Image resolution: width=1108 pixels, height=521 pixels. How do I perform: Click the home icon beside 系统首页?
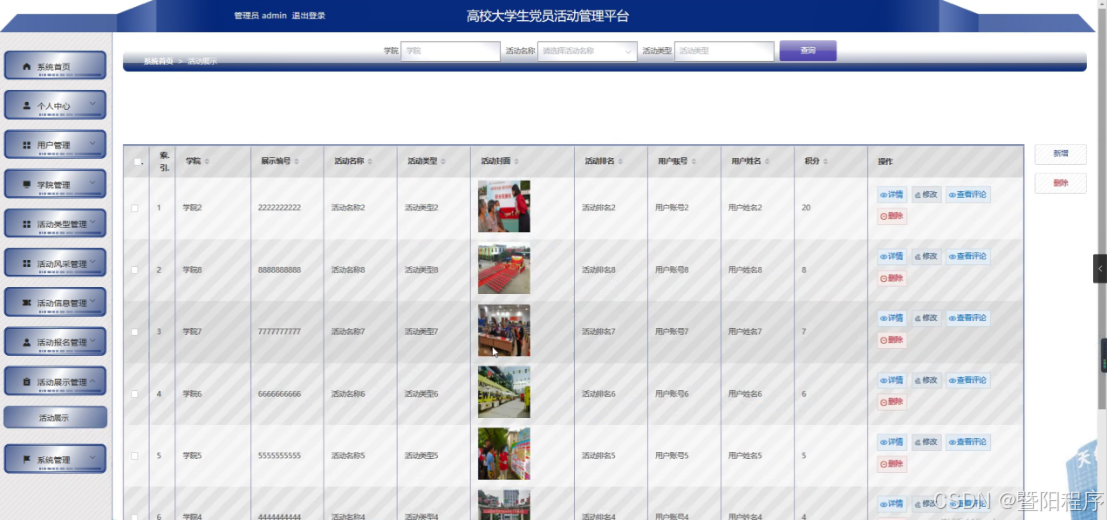27,66
